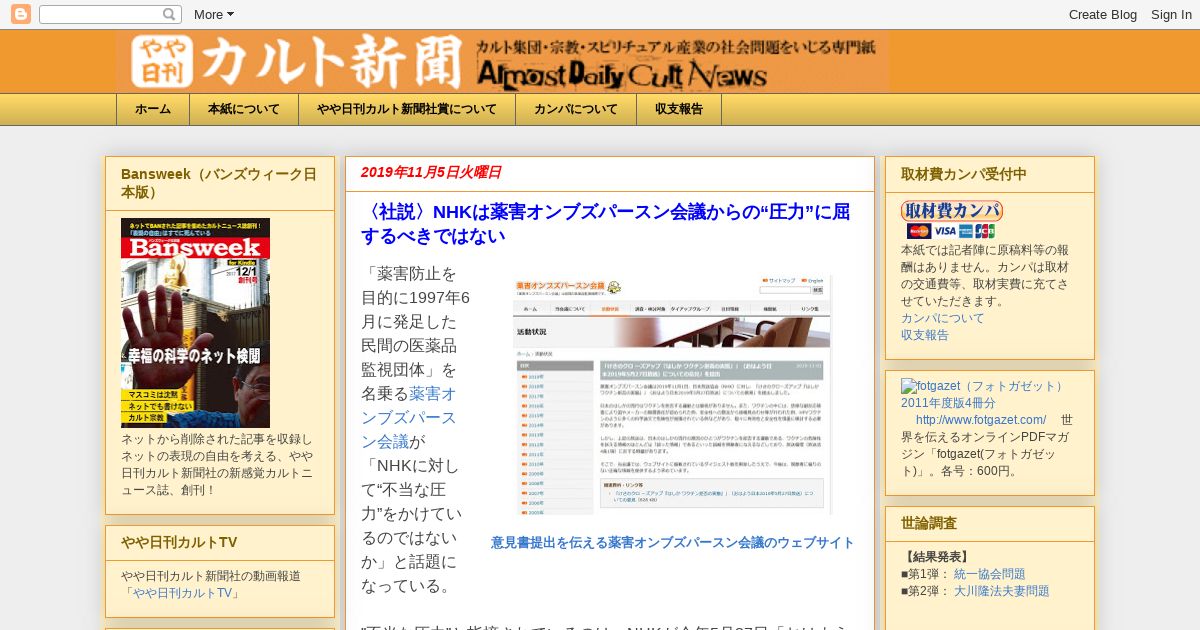Open the カンパについて menu tab
This screenshot has height=630, width=1200.
pos(576,110)
